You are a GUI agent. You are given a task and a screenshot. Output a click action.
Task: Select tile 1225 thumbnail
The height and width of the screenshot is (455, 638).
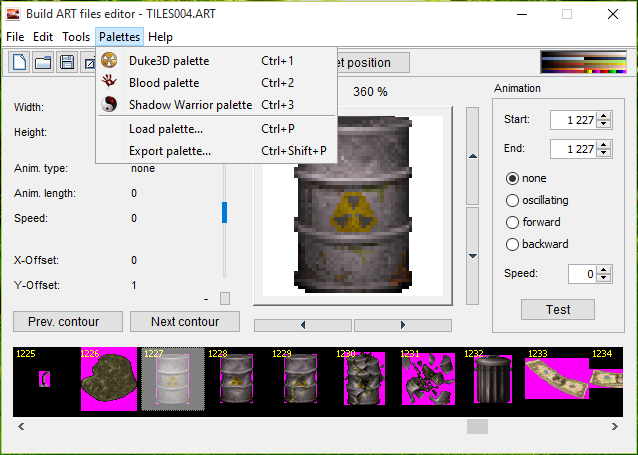[x=45, y=379]
